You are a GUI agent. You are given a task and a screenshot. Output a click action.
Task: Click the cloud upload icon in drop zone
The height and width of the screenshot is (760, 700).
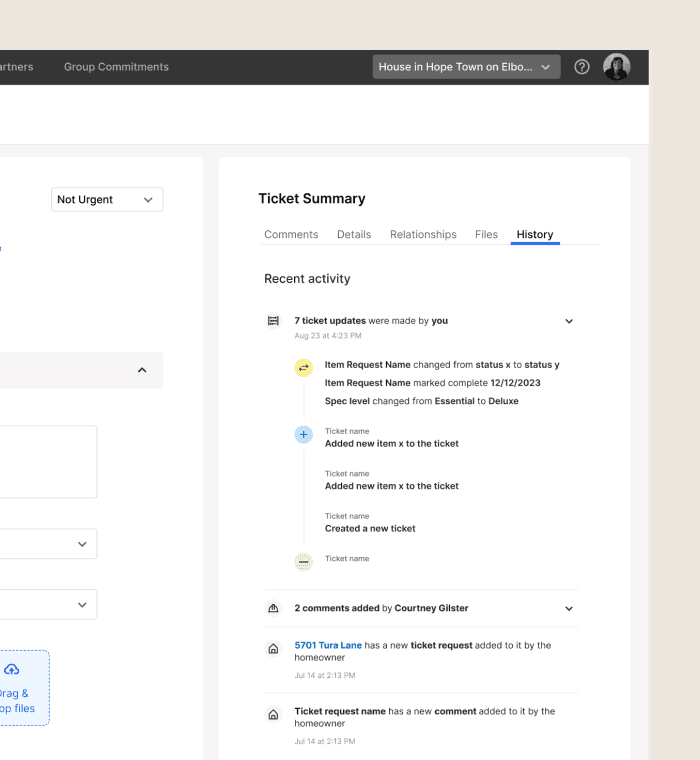[x=12, y=670]
